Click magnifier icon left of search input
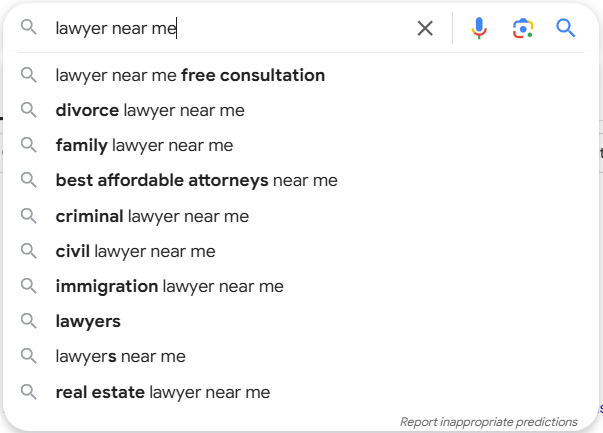This screenshot has width=603, height=433. pyautogui.click(x=29, y=28)
